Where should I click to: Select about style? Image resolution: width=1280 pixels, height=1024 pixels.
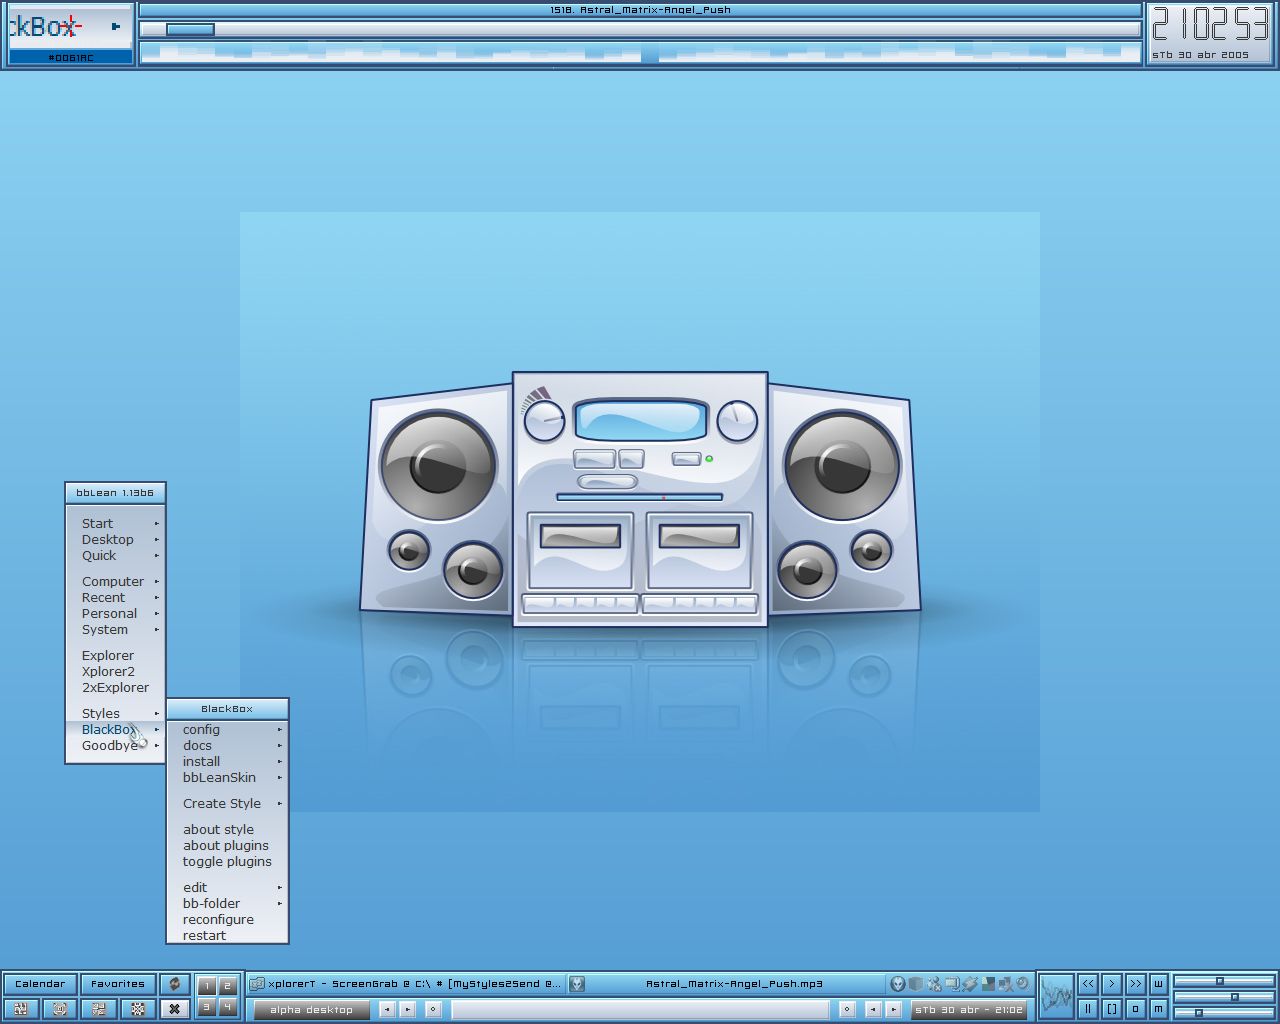click(227, 829)
